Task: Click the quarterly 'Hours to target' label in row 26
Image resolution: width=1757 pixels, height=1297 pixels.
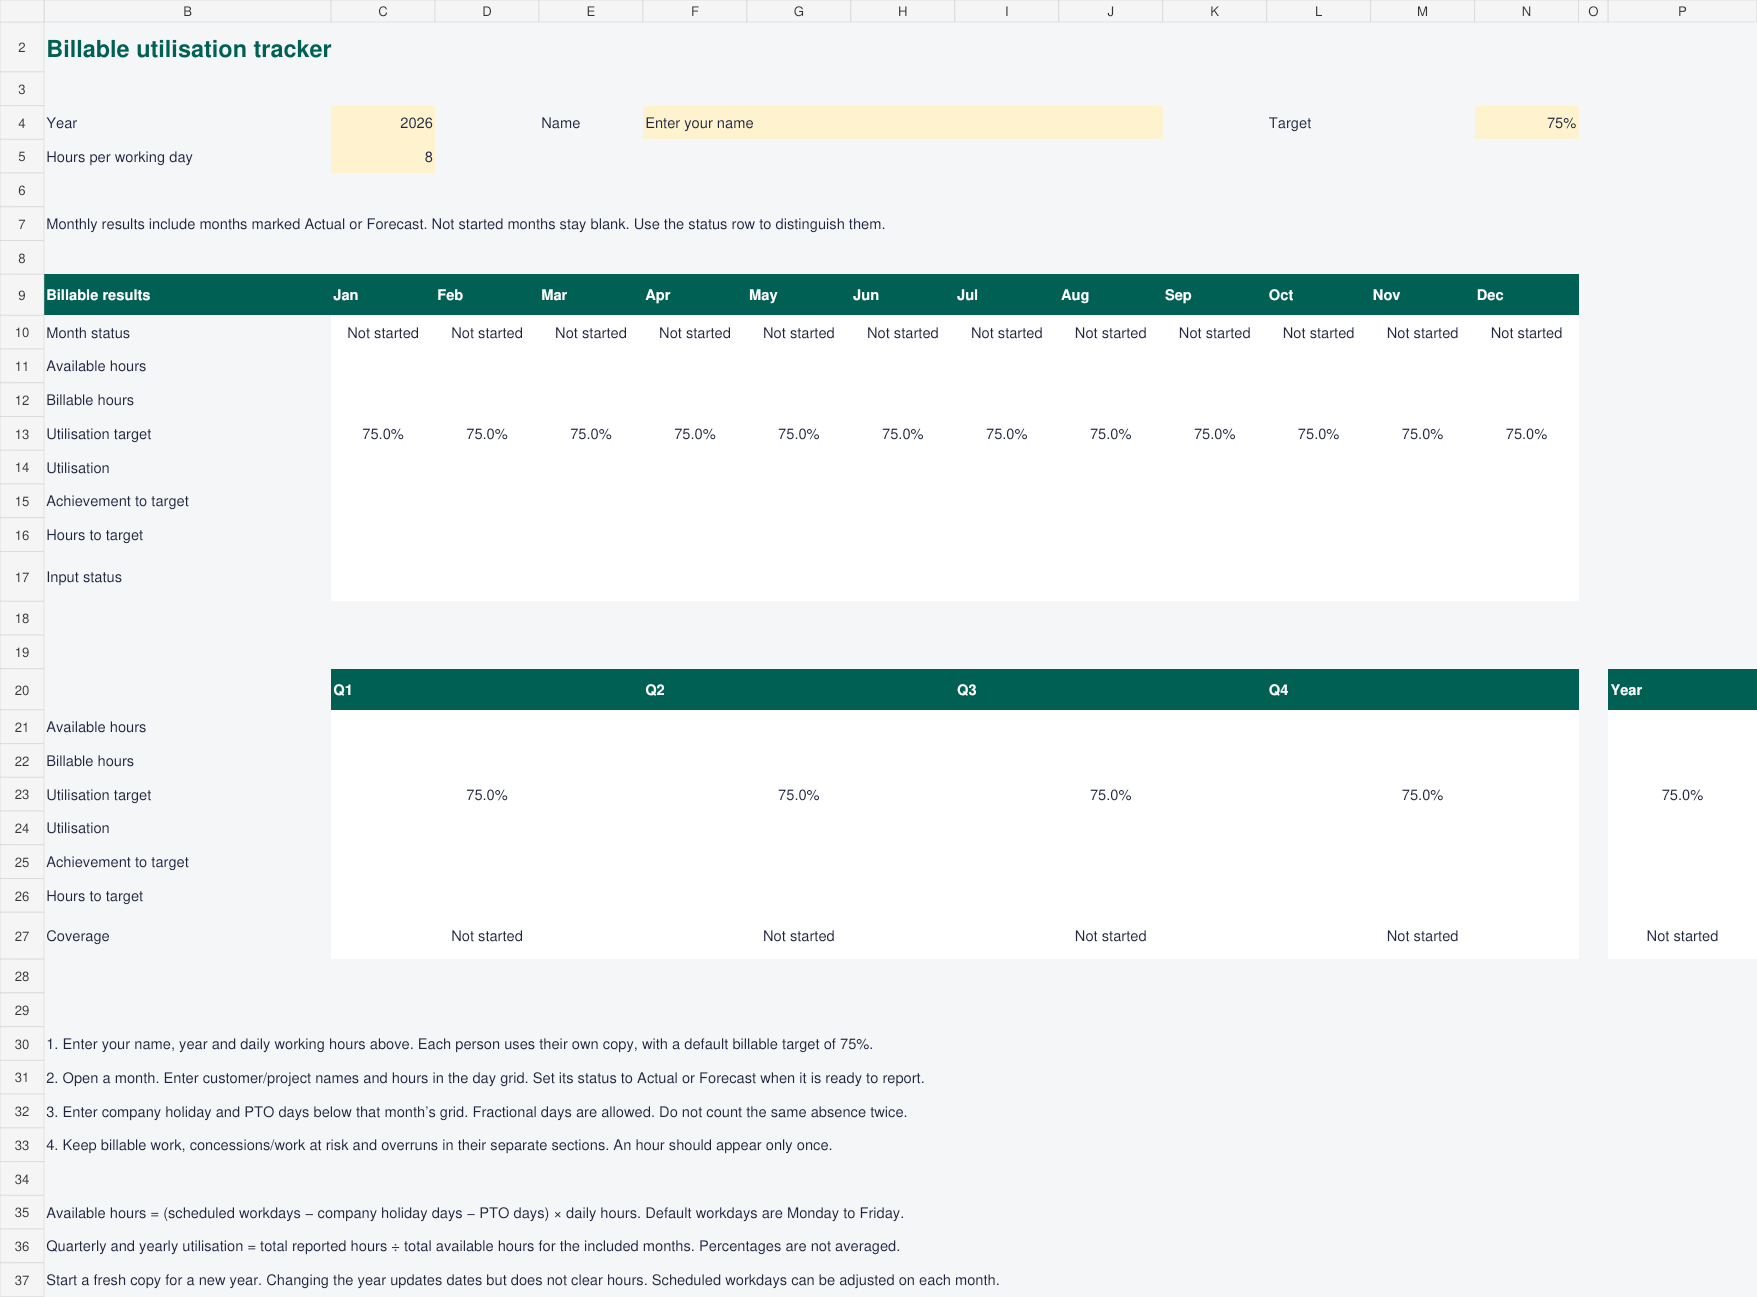Action: [x=94, y=896]
